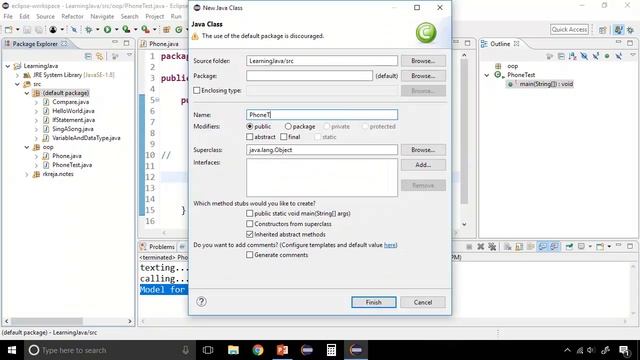Click the Package input field
Image resolution: width=640 pixels, height=360 pixels.
[309, 76]
